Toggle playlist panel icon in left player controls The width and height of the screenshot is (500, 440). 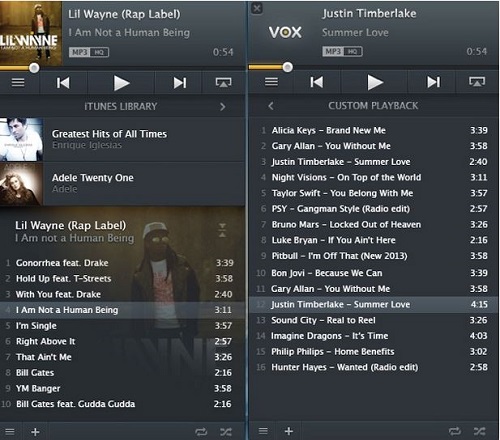18,83
